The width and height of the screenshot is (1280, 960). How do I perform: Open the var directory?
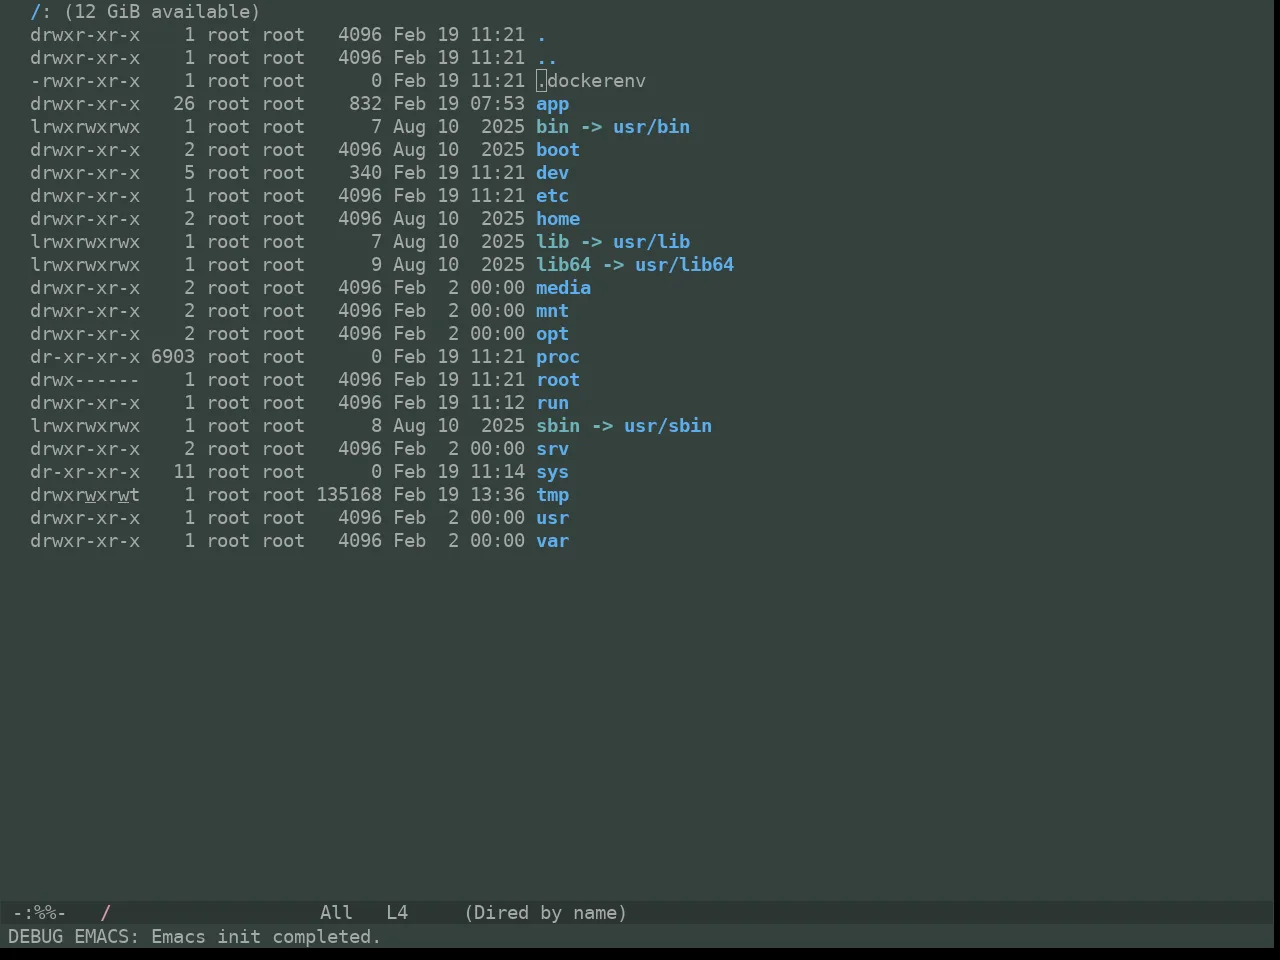[552, 541]
